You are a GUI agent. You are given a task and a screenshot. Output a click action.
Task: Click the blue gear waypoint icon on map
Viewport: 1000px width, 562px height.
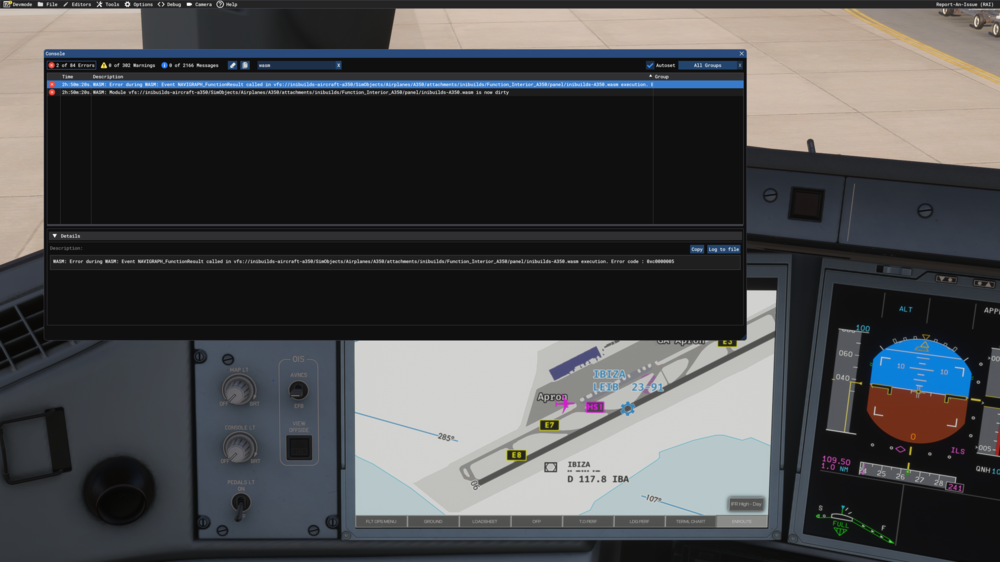click(x=628, y=409)
